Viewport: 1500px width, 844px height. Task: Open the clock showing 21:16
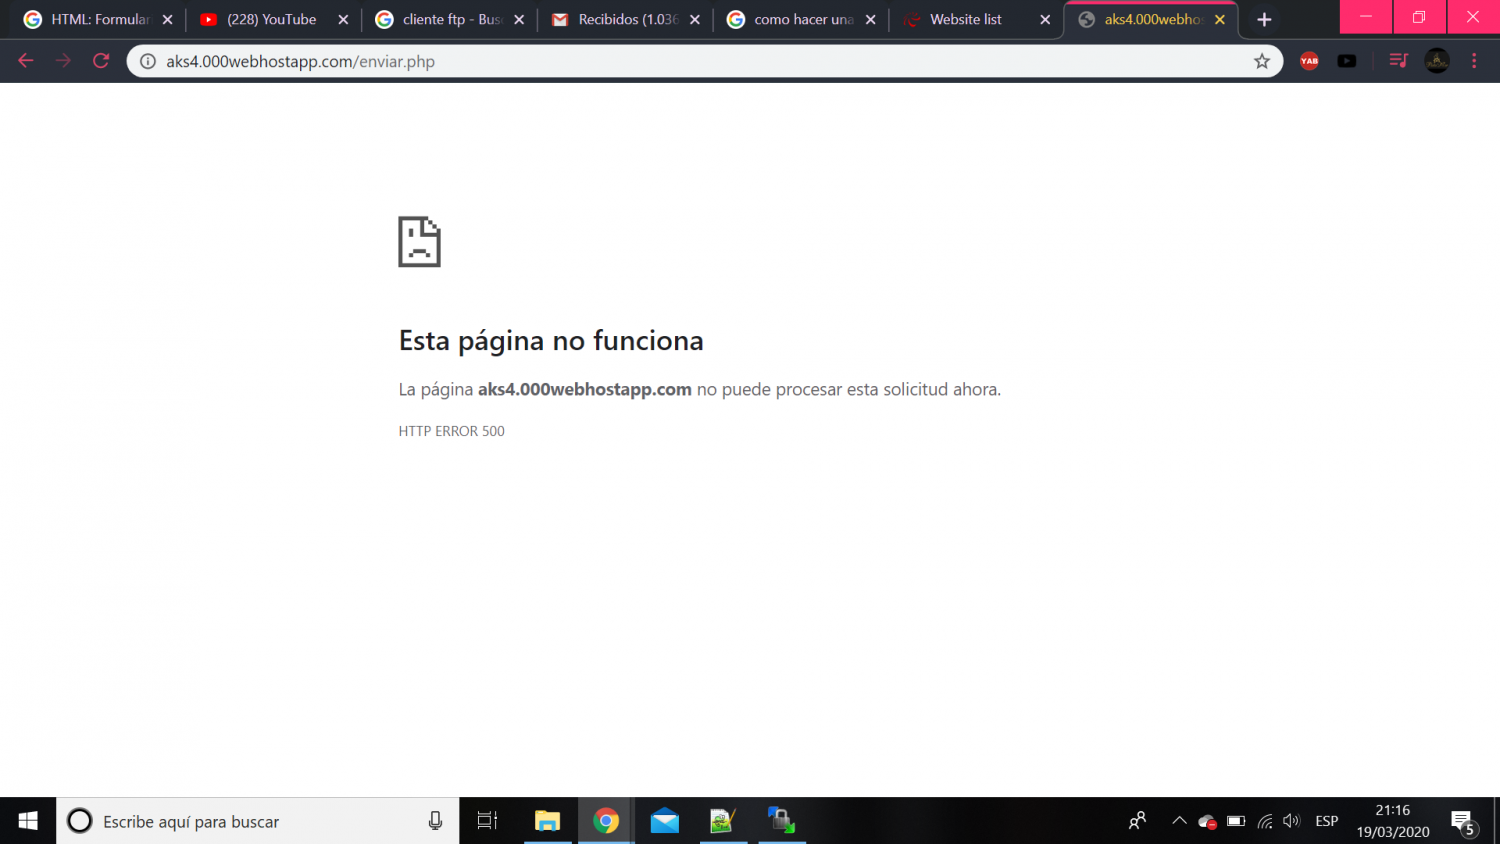click(x=1393, y=821)
